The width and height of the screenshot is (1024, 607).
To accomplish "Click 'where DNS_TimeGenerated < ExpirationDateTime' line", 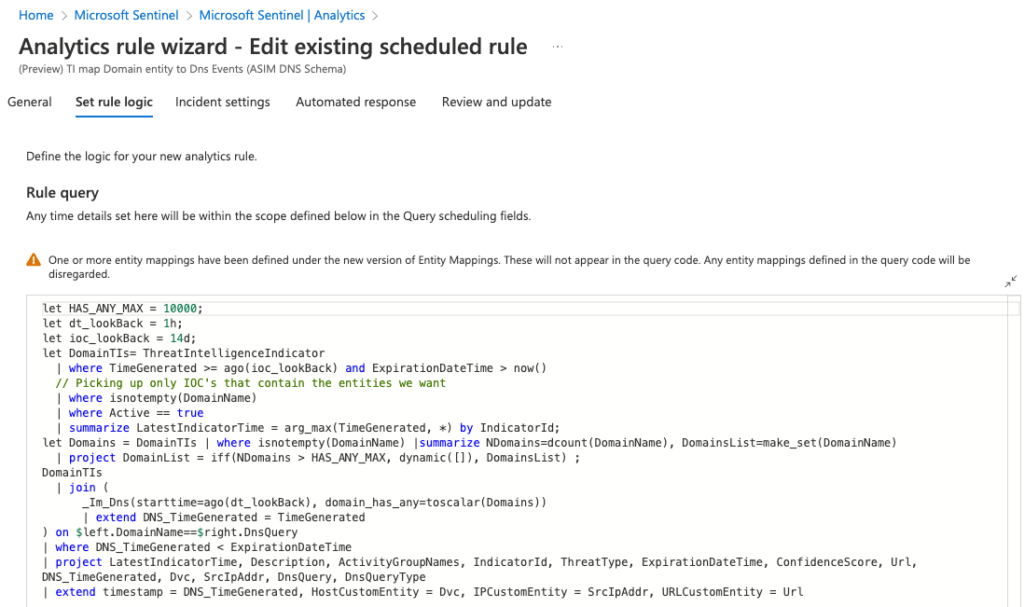I will click(197, 548).
